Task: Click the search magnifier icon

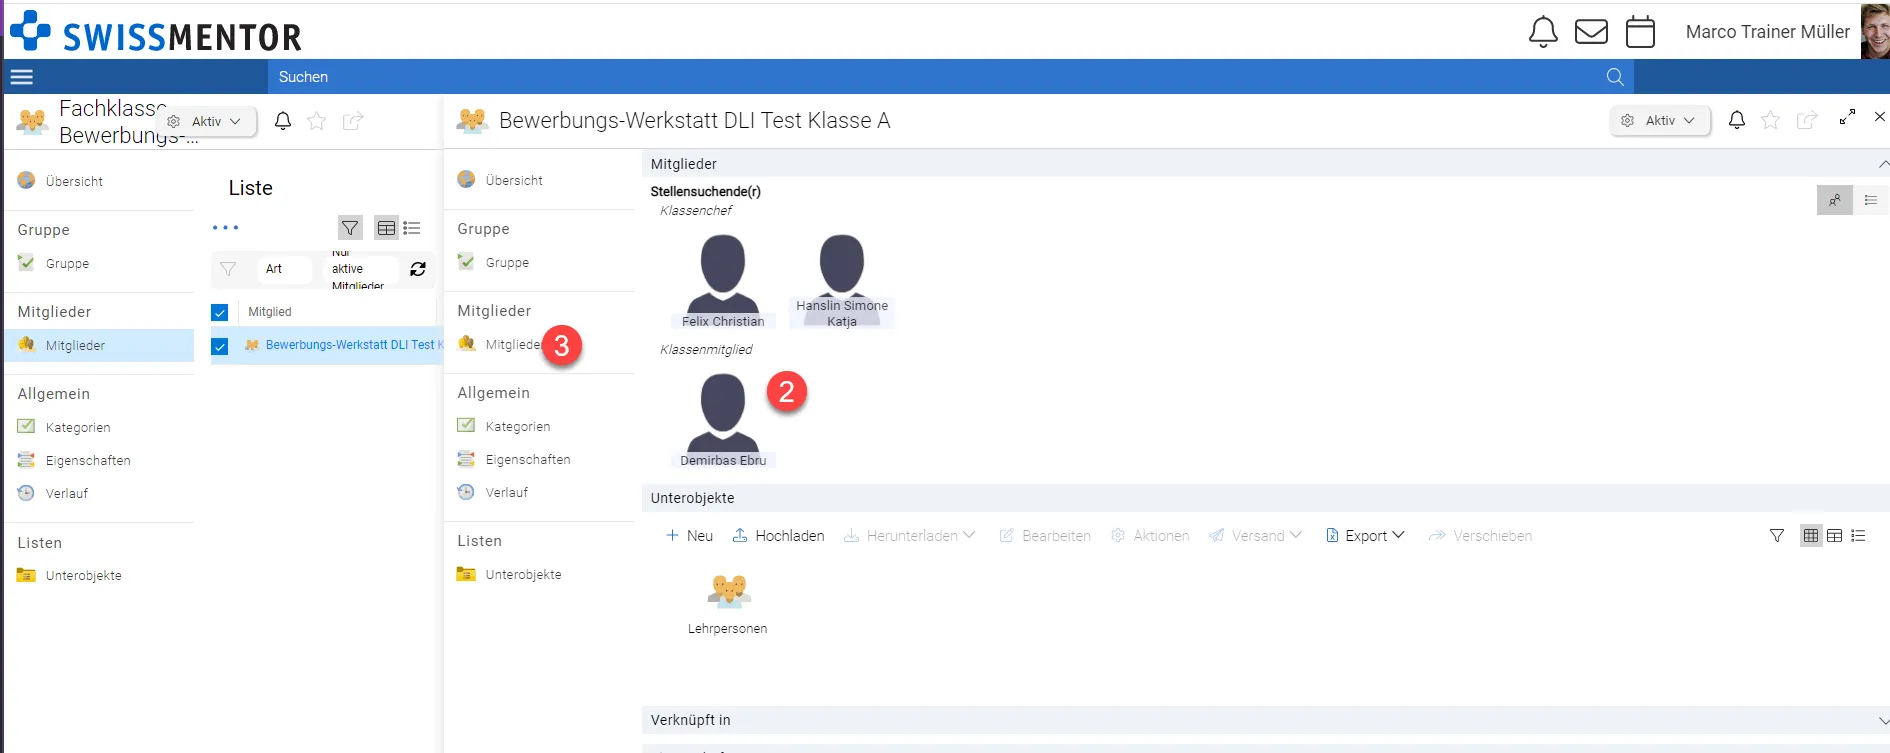Action: click(x=1615, y=77)
